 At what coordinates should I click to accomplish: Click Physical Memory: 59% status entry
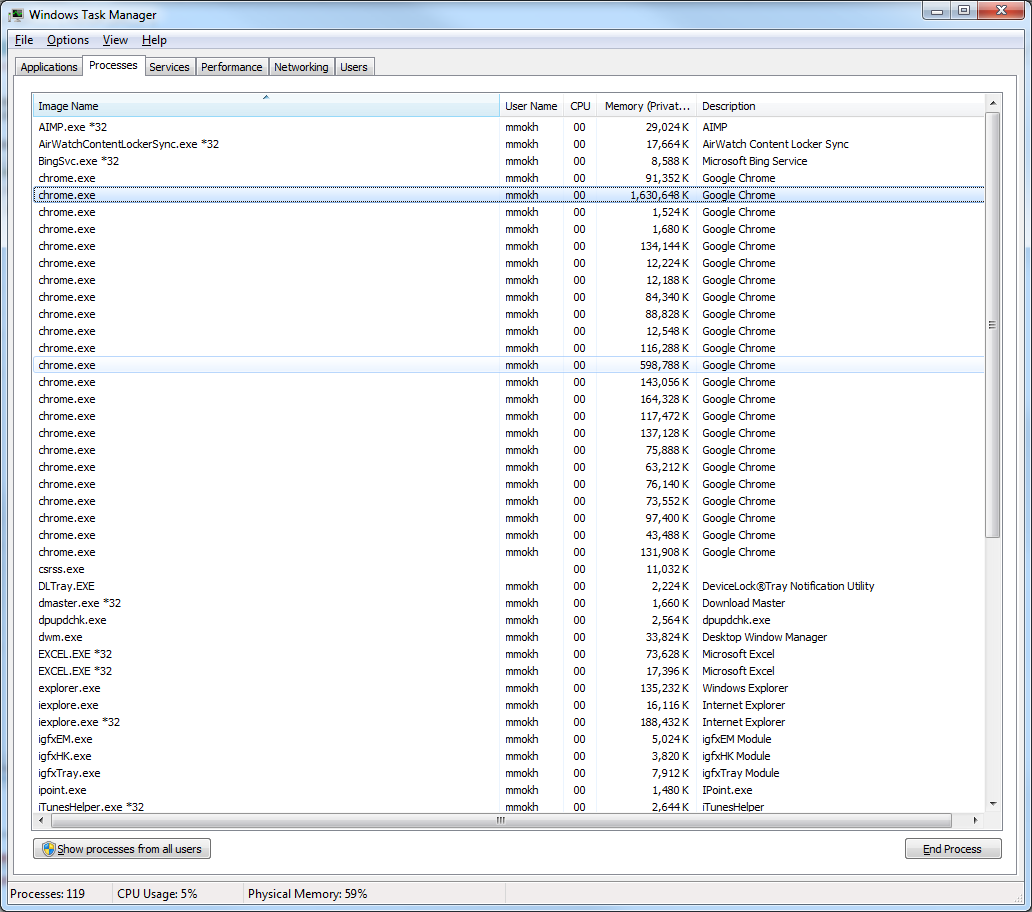tap(307, 894)
